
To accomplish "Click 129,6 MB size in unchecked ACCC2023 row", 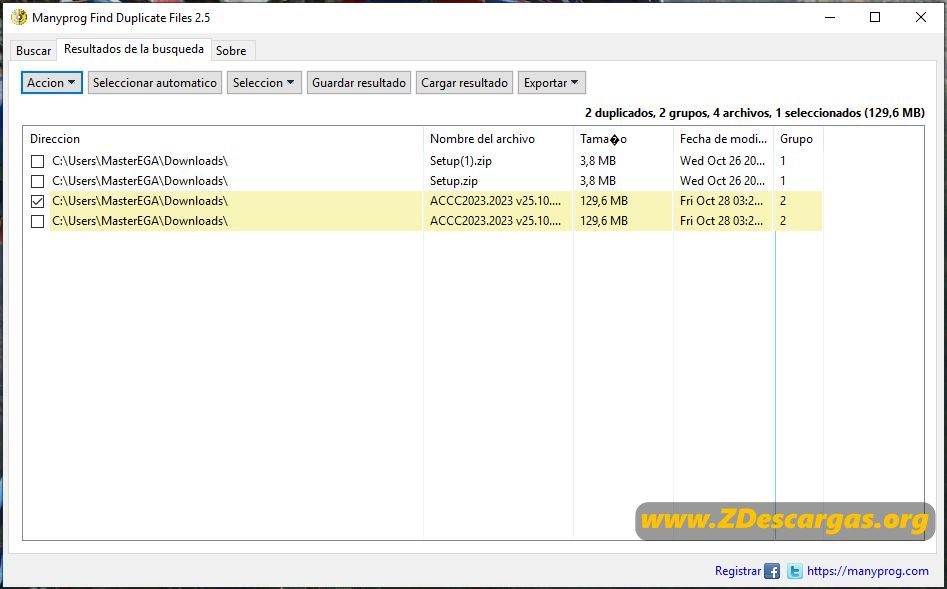I will point(604,221).
